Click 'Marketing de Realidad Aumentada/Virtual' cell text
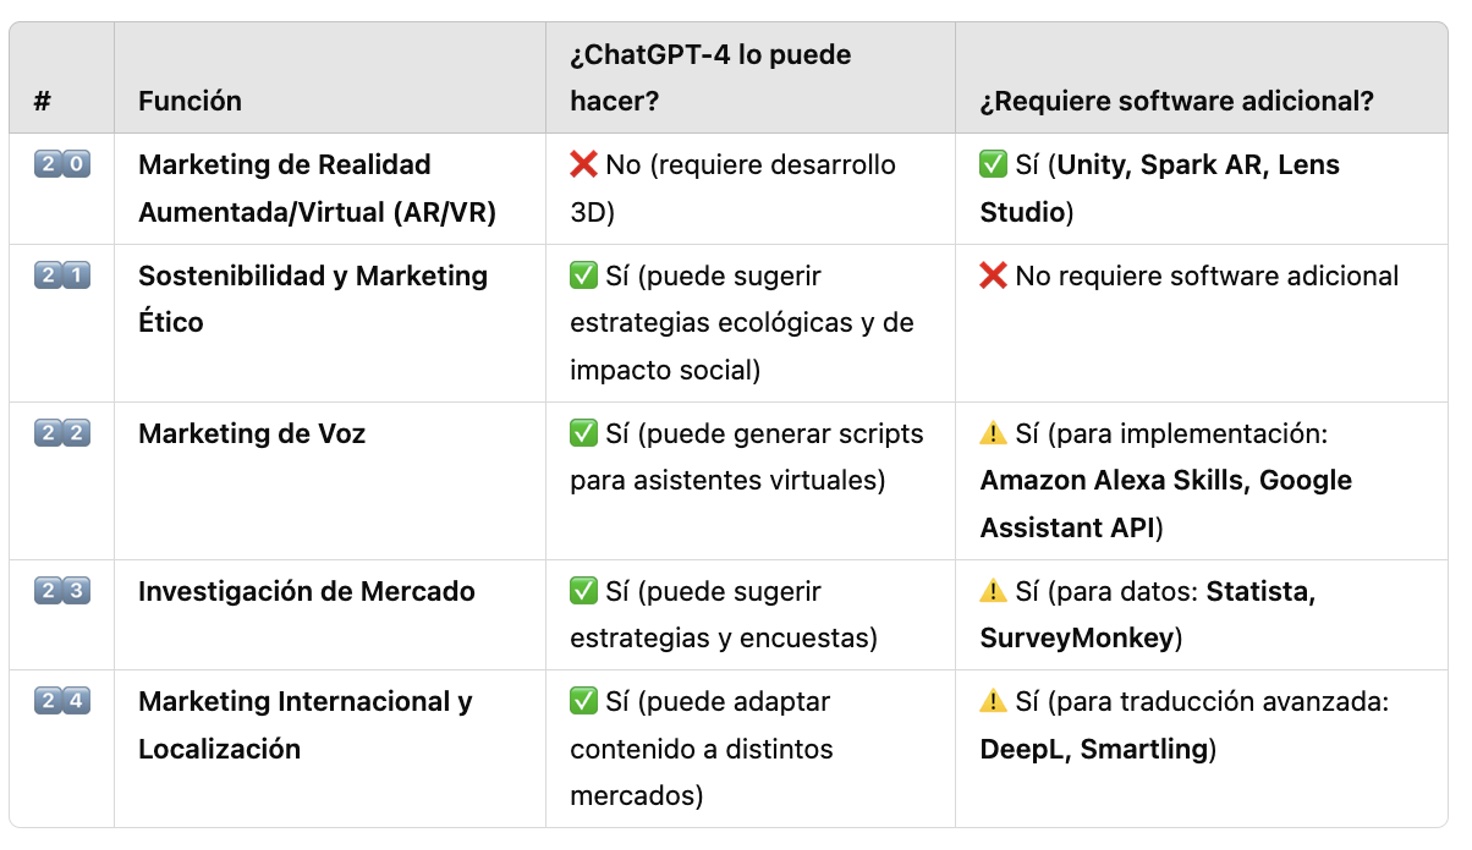1472x850 pixels. point(316,188)
